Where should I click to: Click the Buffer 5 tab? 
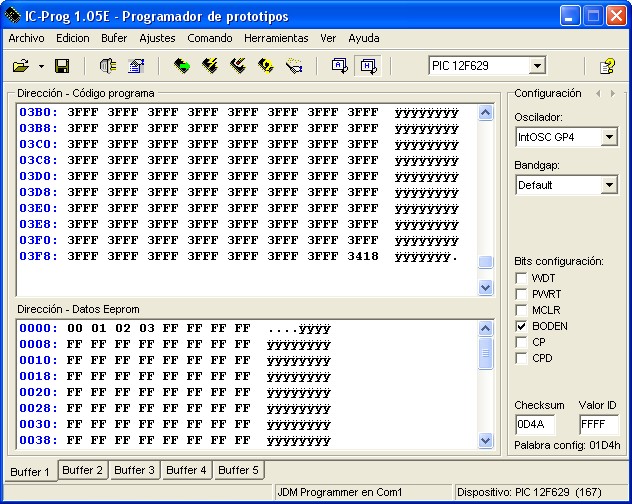pos(238,470)
